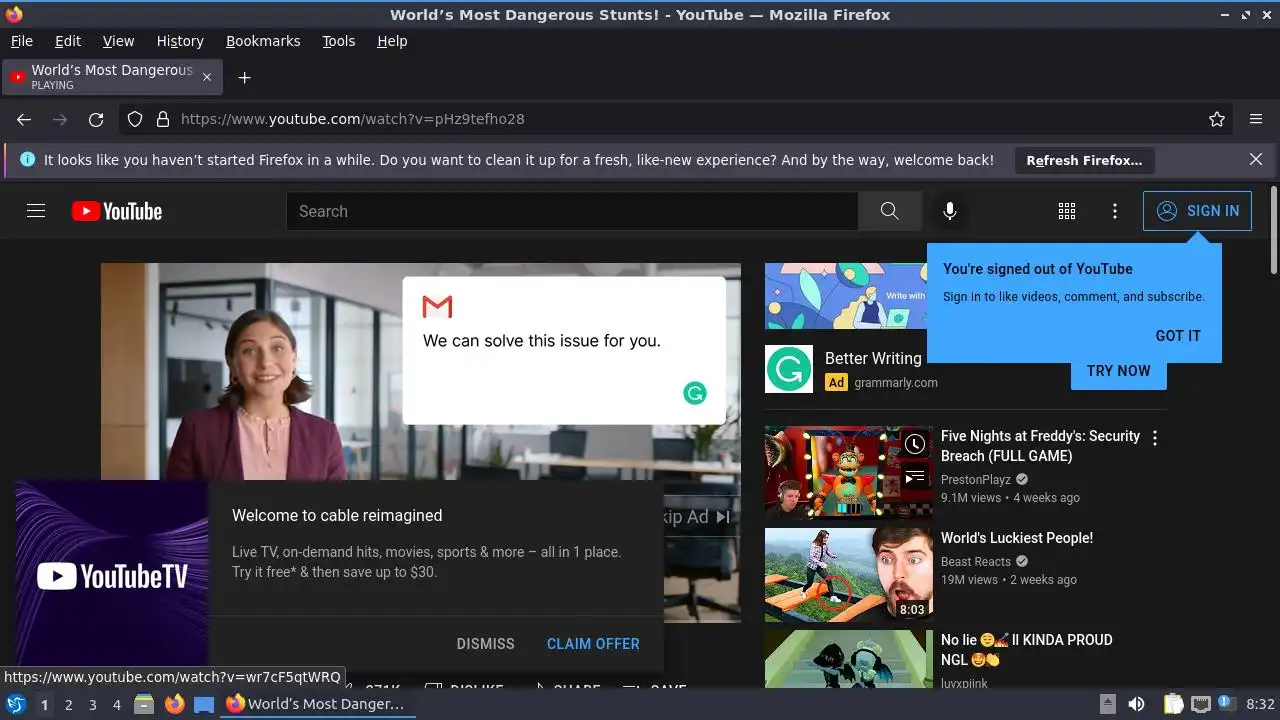The image size is (1280, 720).
Task: Open the YouTube guide hamburger menu
Action: (x=36, y=211)
